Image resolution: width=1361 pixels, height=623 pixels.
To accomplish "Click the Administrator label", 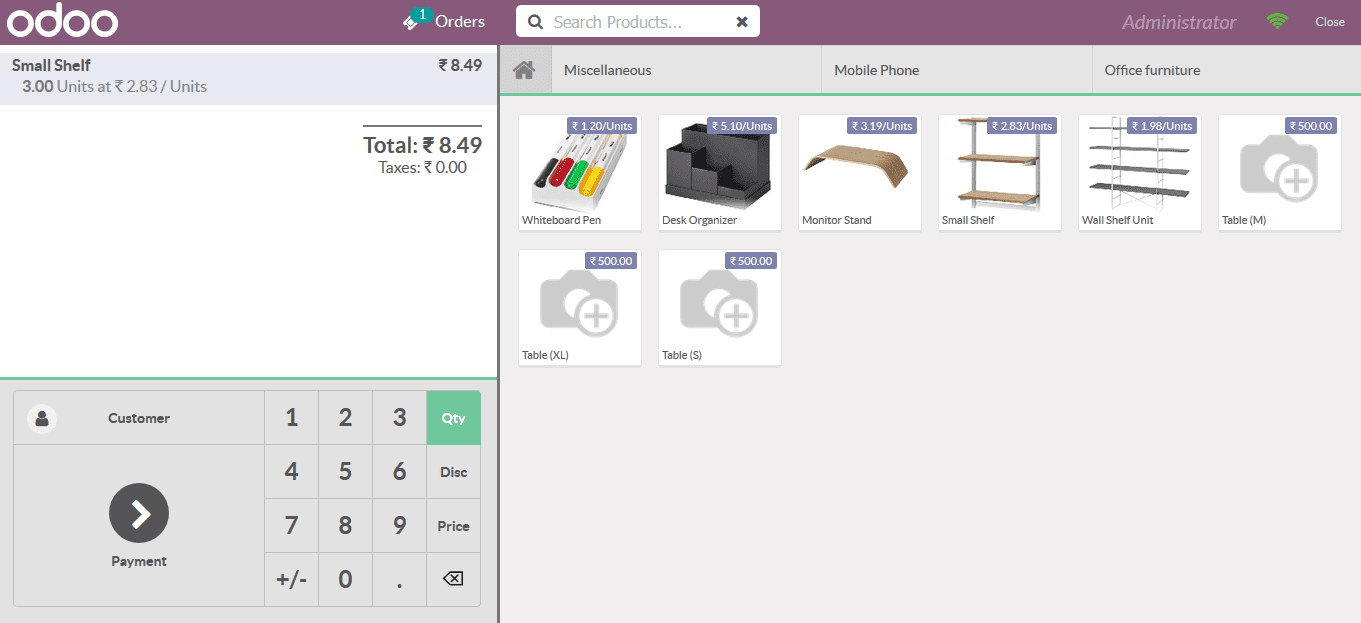I will tap(1179, 20).
